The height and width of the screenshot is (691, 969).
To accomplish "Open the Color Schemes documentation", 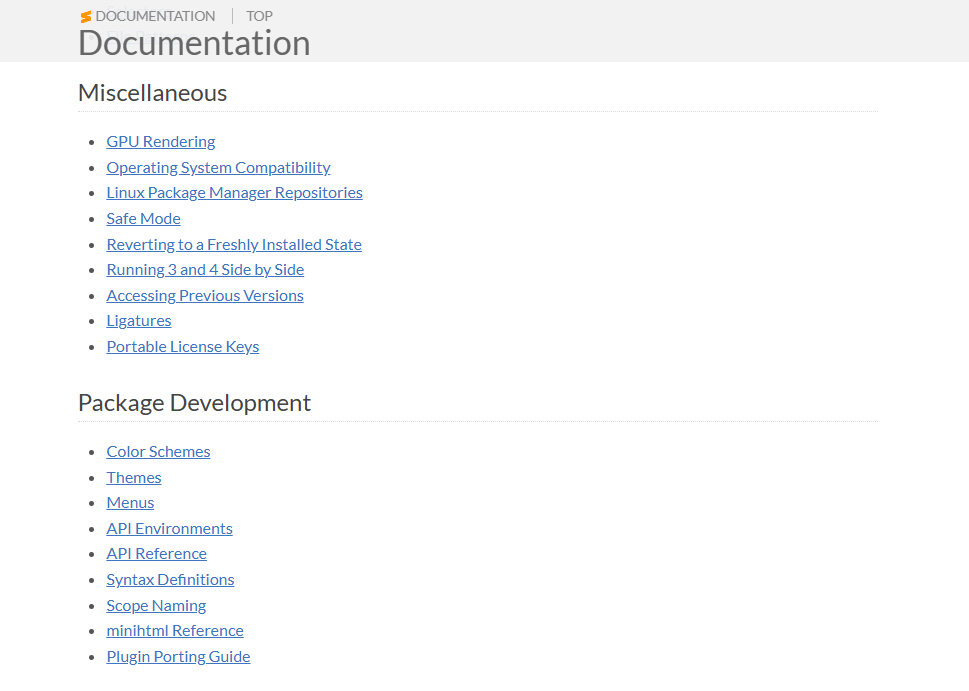I will coord(158,452).
